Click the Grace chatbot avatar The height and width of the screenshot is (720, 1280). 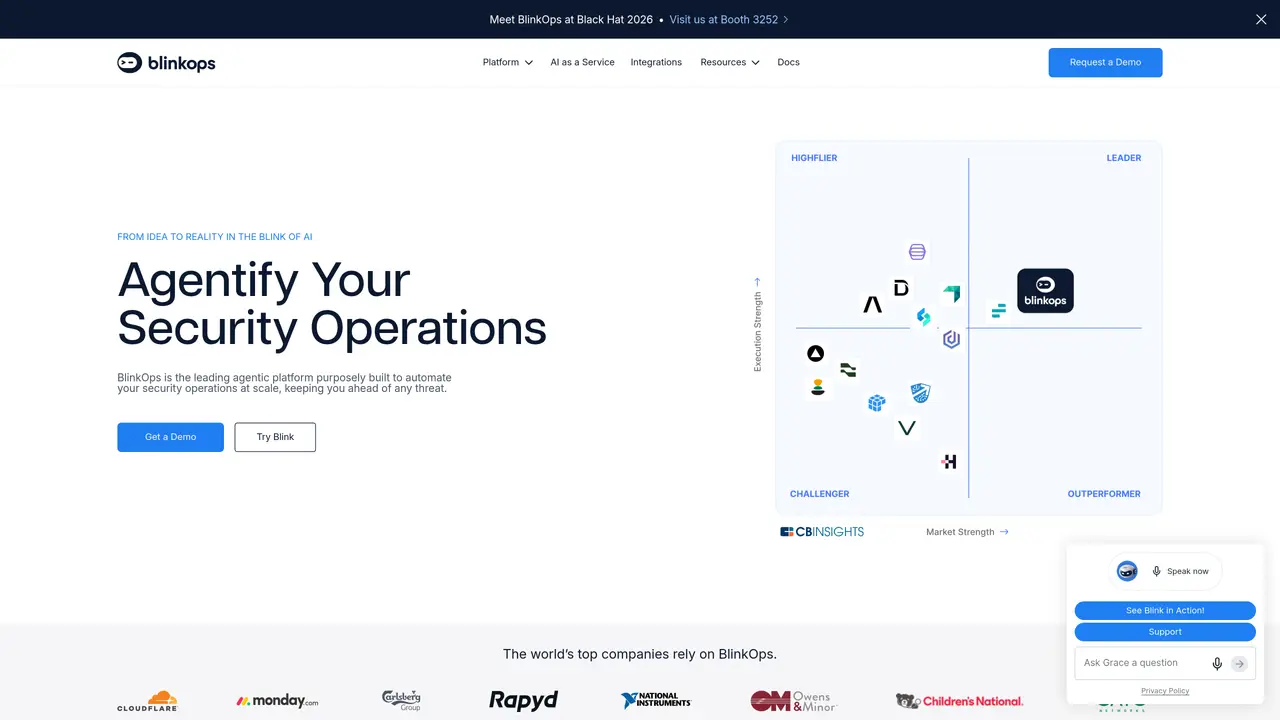click(x=1127, y=571)
